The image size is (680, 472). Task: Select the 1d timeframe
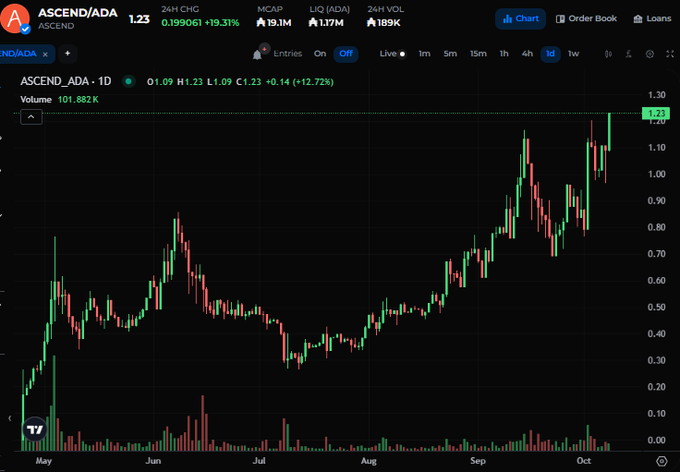coord(550,54)
